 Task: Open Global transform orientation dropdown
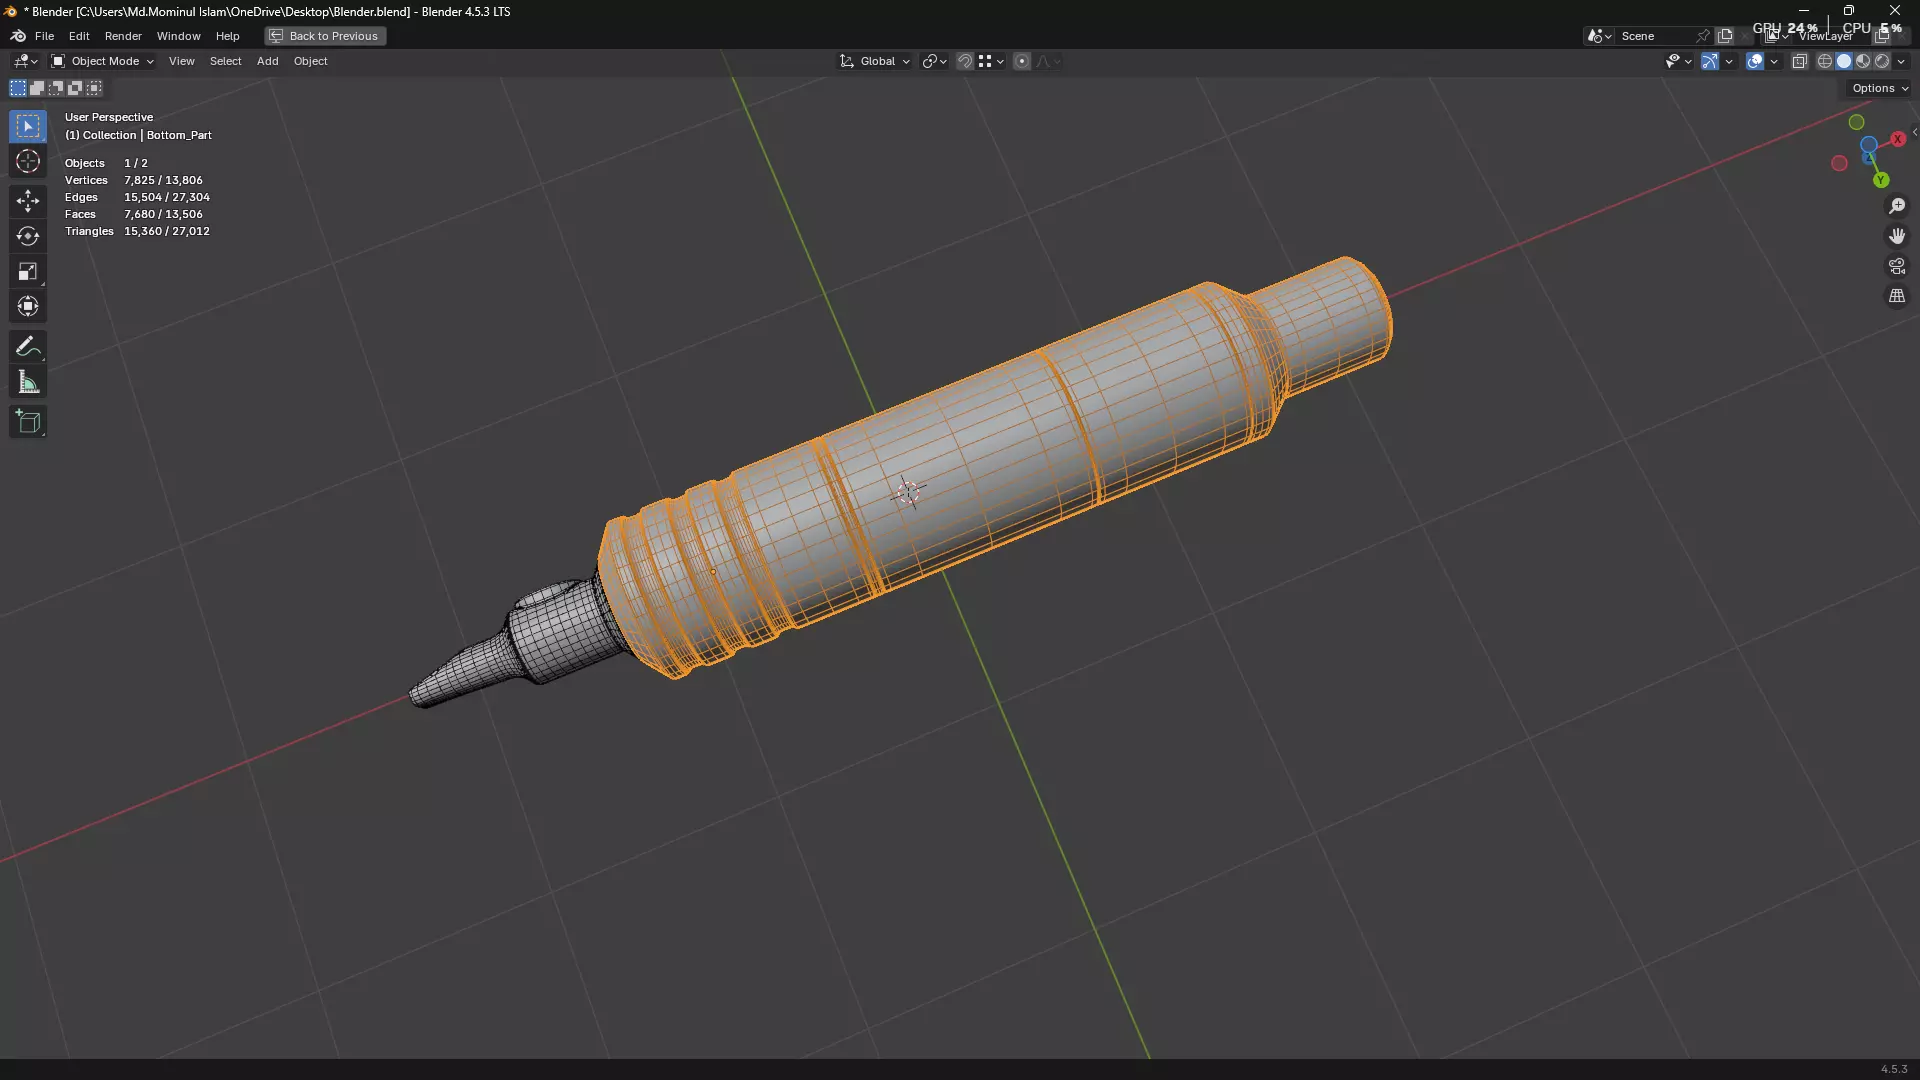click(875, 61)
